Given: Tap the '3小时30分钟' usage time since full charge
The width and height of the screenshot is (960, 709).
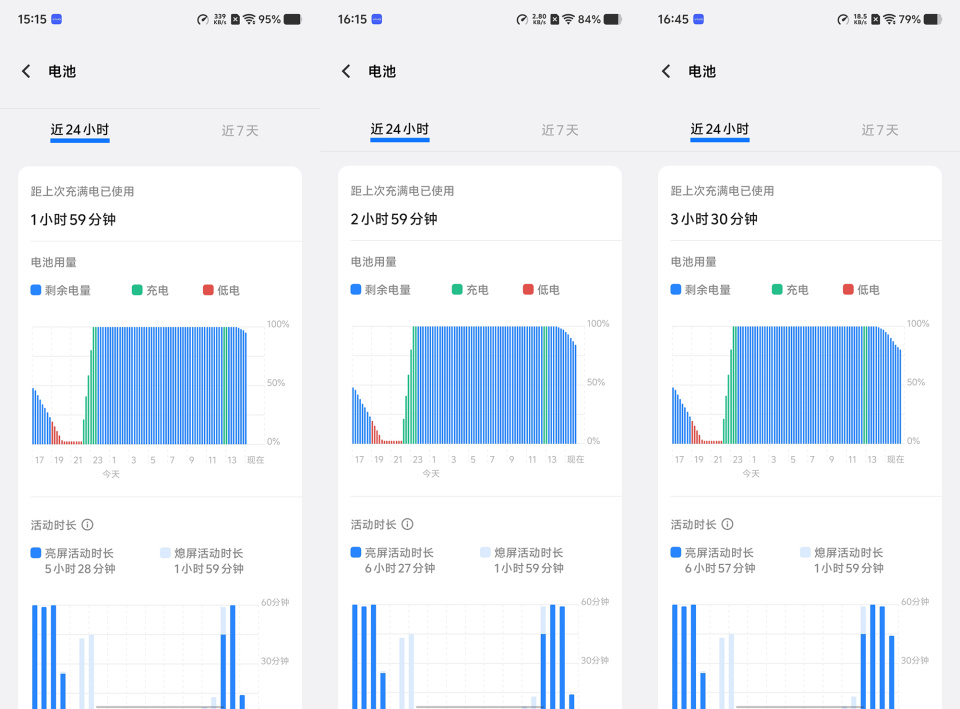Looking at the screenshot, I should (714, 219).
